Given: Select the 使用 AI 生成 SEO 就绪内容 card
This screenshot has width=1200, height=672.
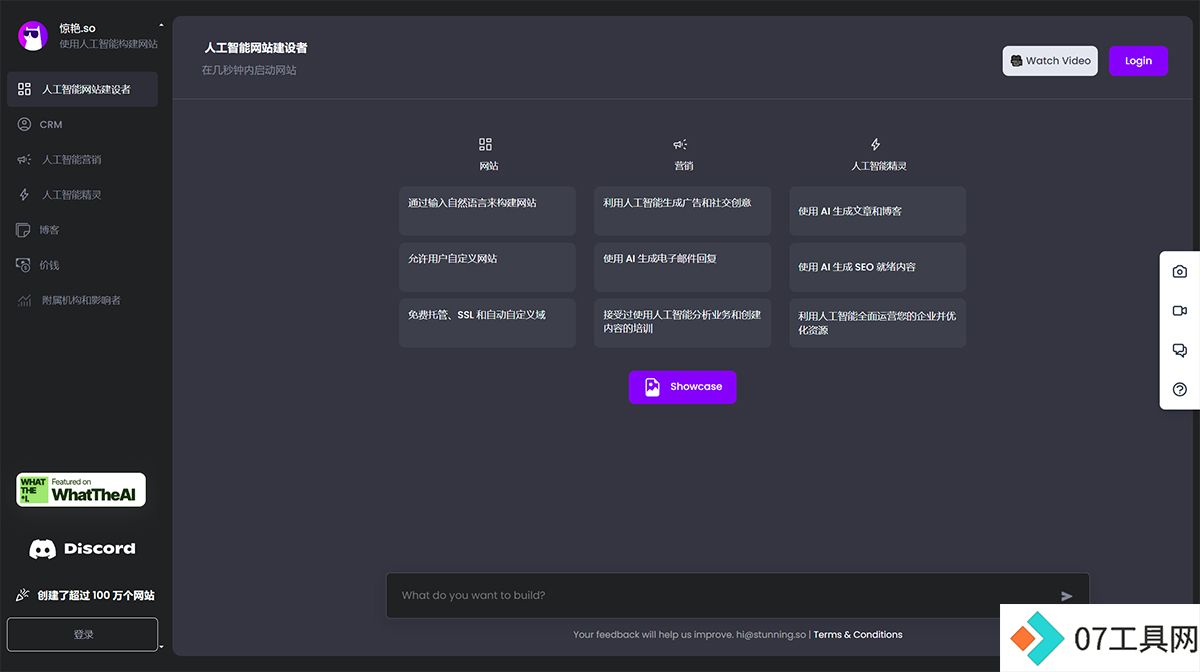Looking at the screenshot, I should coord(877,267).
